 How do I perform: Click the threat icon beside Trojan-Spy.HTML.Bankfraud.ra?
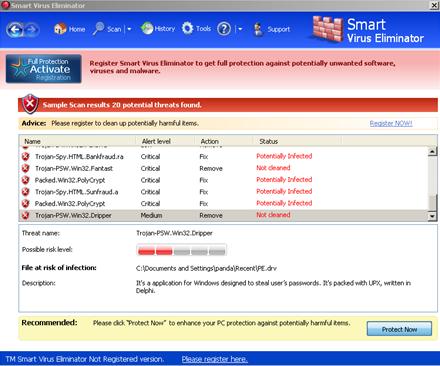click(25, 156)
